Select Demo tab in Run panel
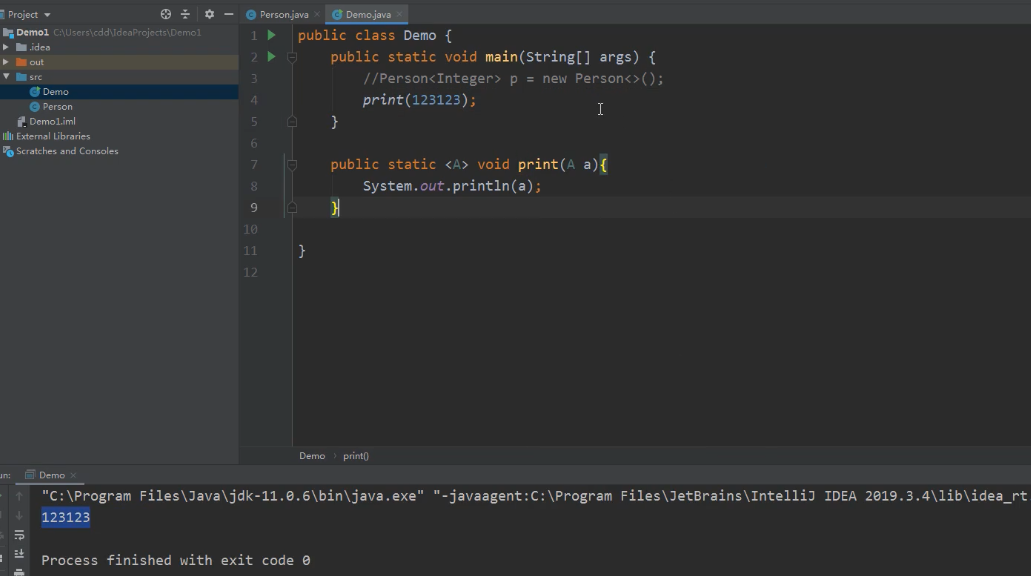 (51, 475)
